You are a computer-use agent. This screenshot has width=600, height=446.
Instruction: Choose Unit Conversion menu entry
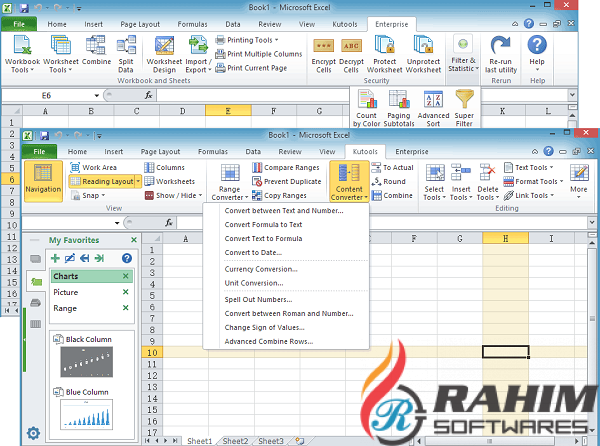pyautogui.click(x=254, y=283)
